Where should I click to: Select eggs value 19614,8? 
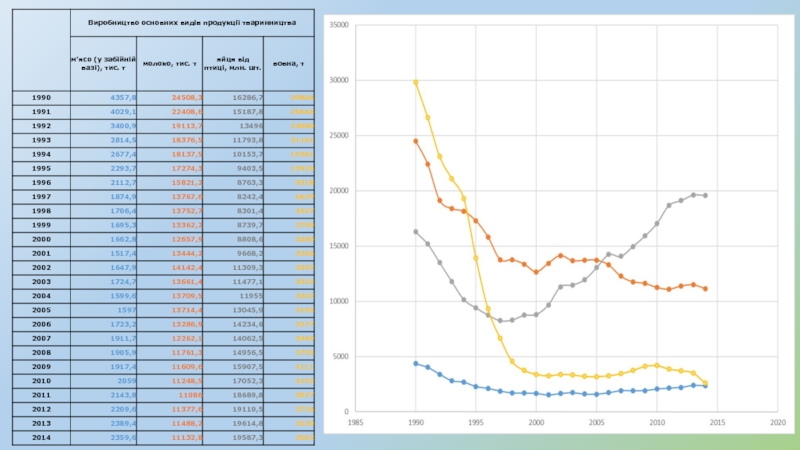pos(248,423)
